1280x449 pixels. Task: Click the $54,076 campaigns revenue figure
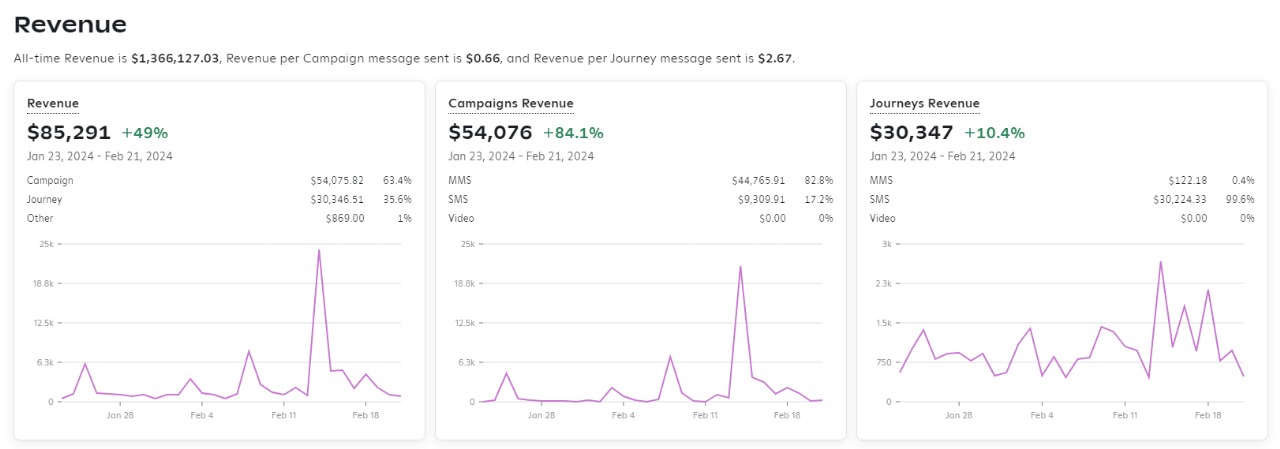click(490, 132)
